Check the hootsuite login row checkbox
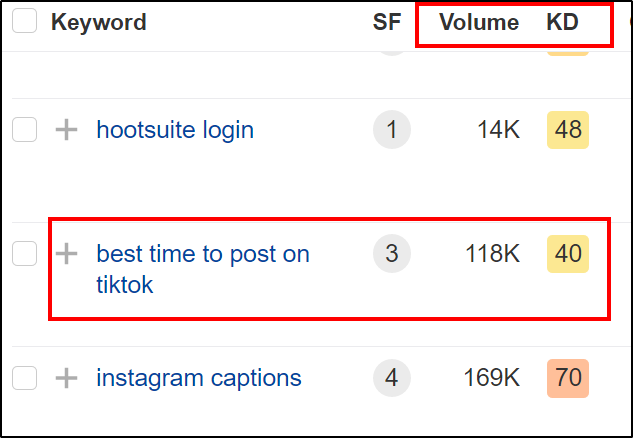 pos(25,130)
